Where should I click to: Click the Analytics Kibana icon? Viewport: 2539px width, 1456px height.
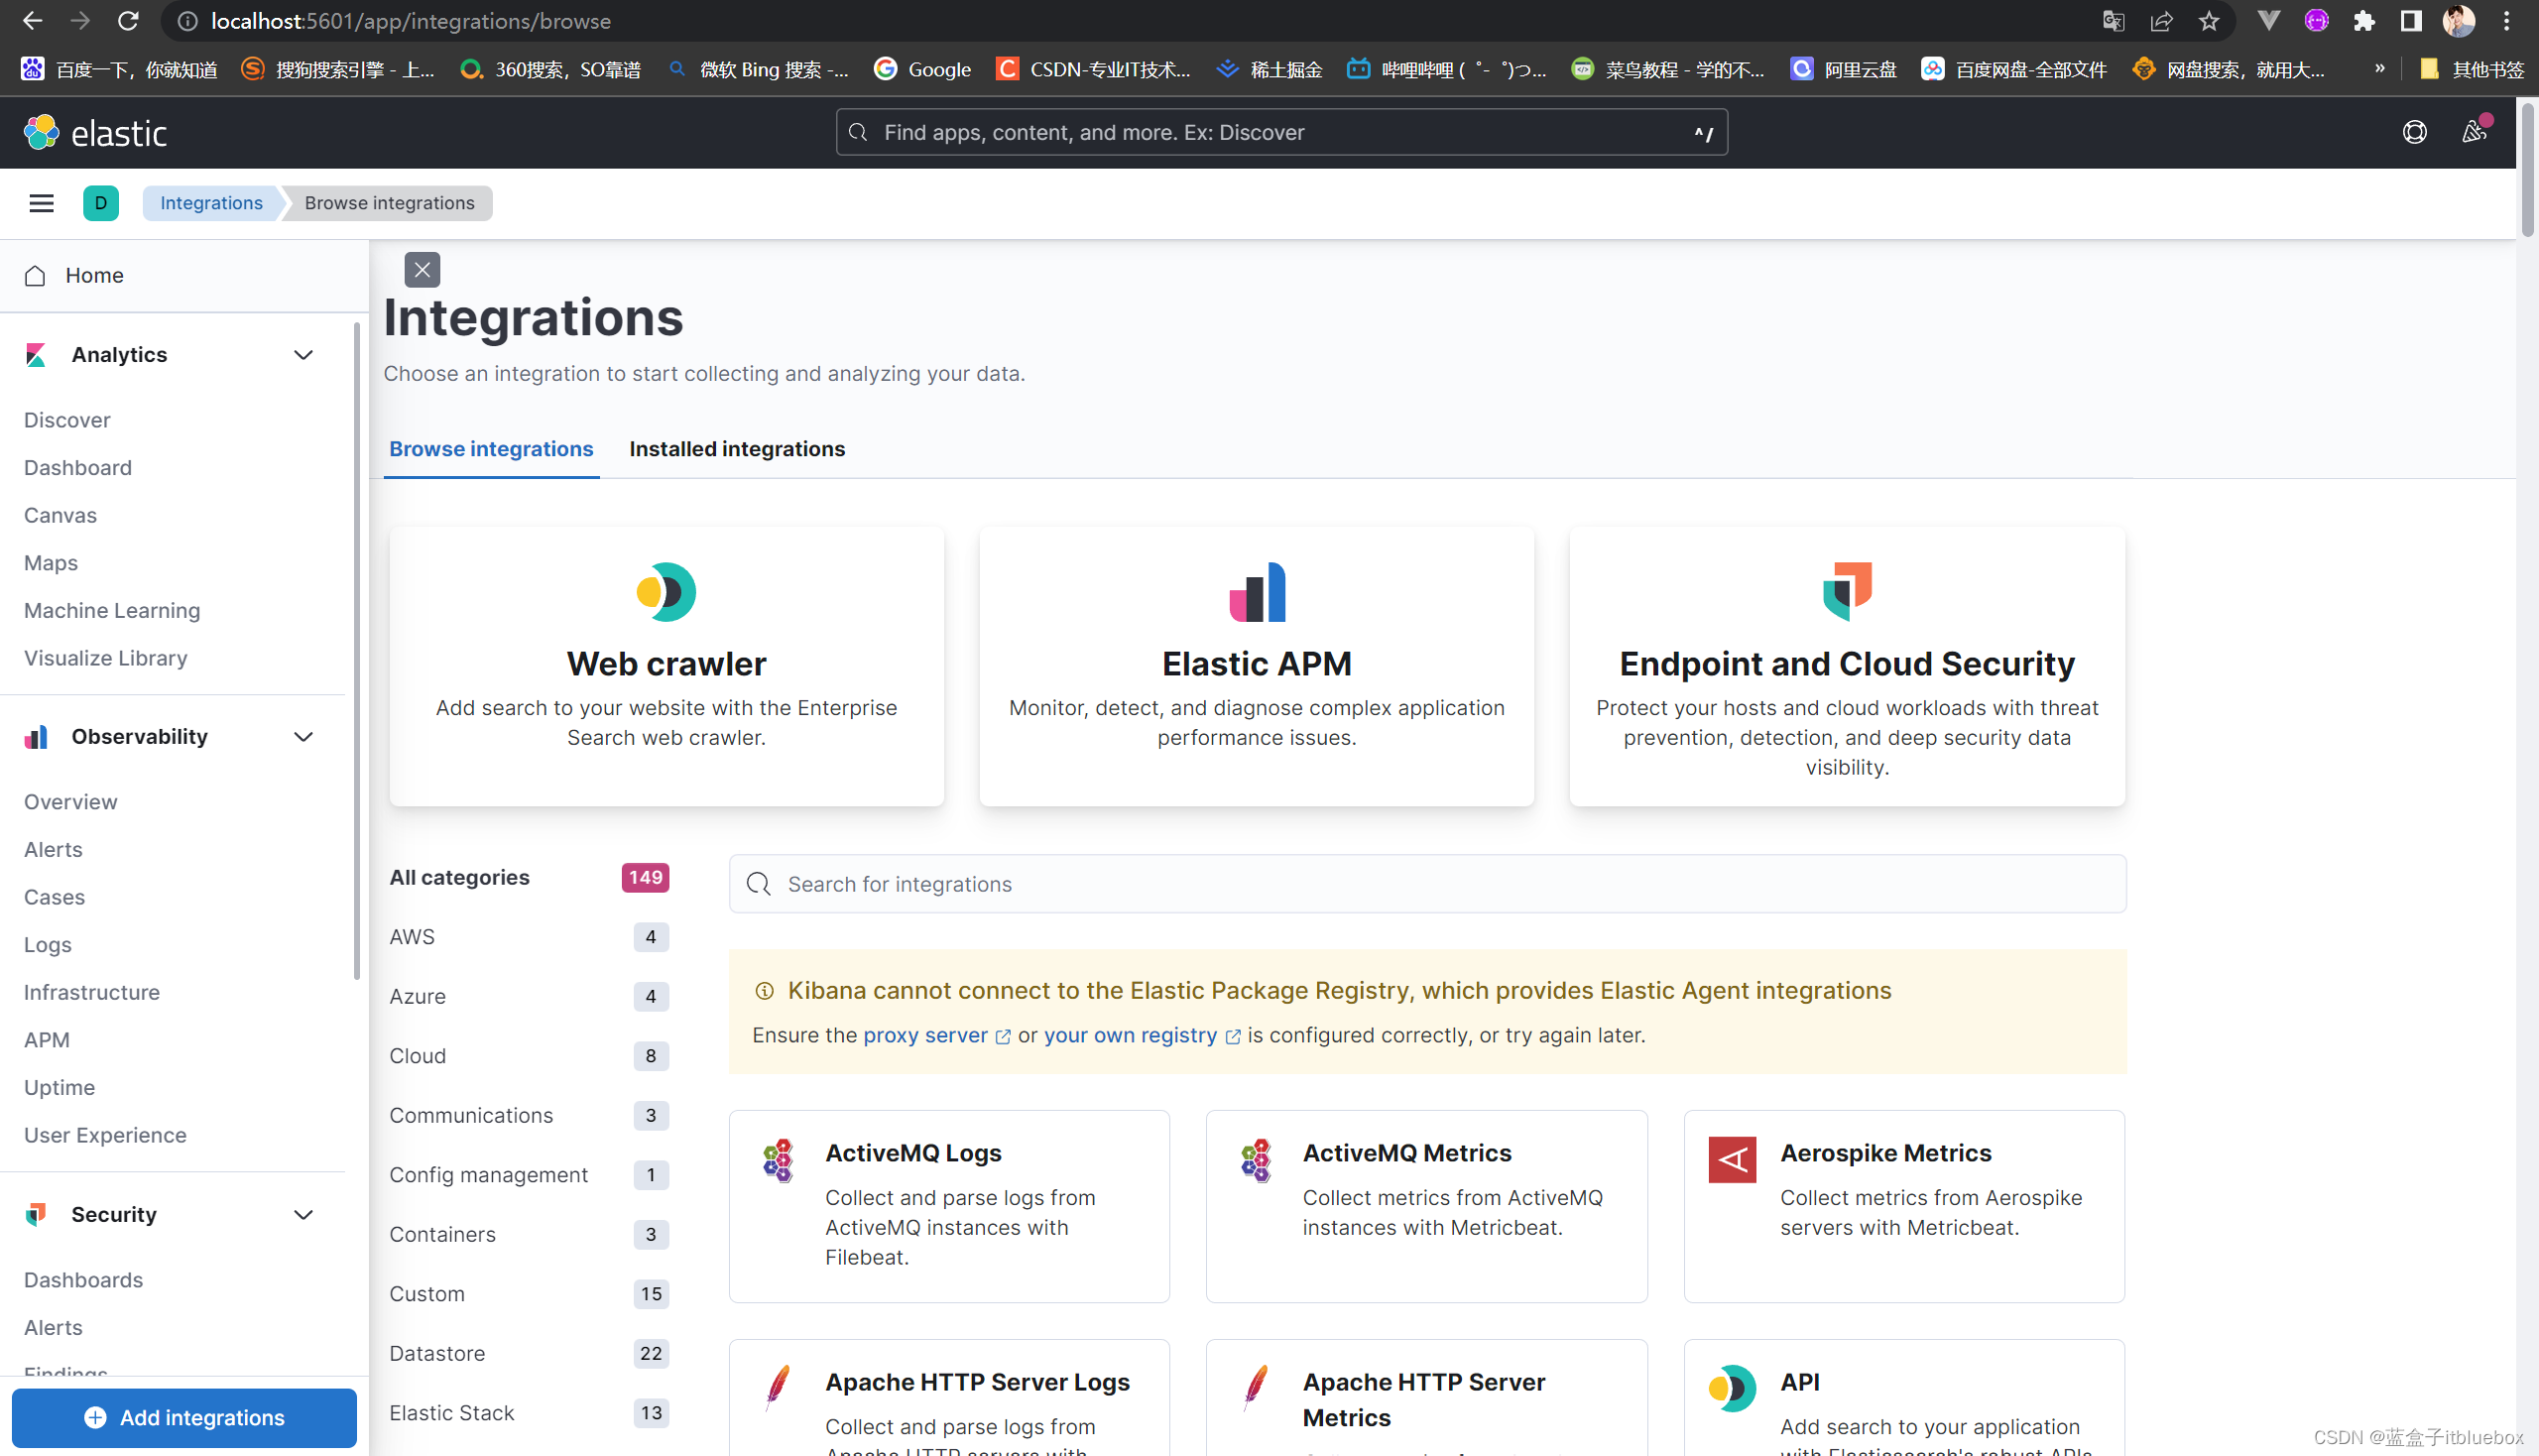point(36,354)
